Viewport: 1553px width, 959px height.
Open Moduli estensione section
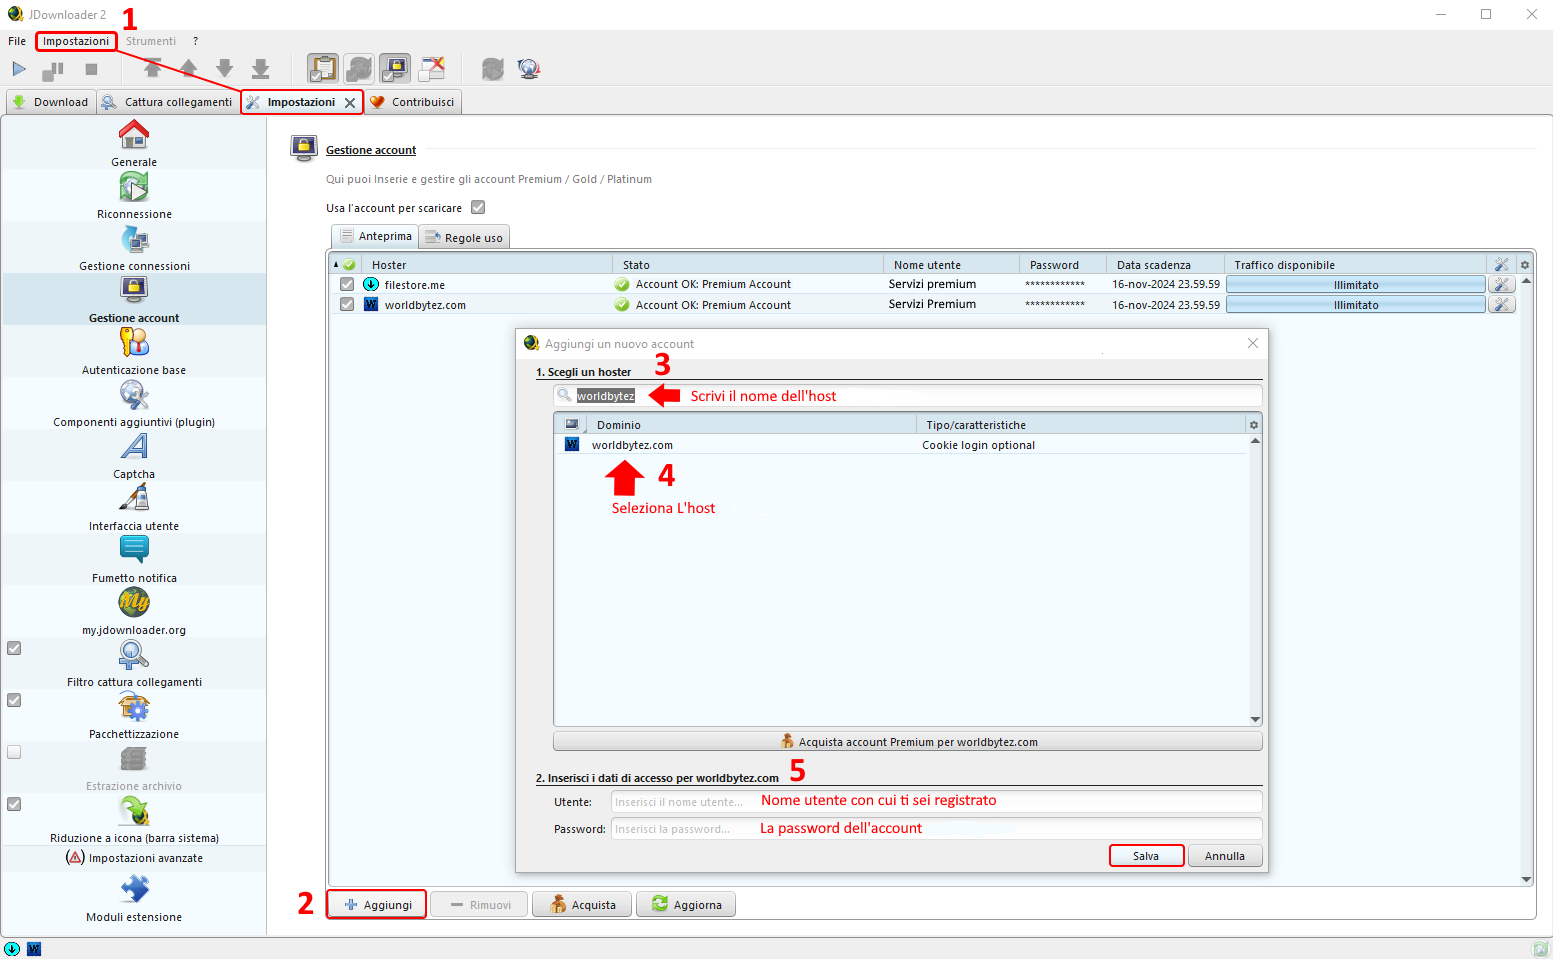click(134, 898)
